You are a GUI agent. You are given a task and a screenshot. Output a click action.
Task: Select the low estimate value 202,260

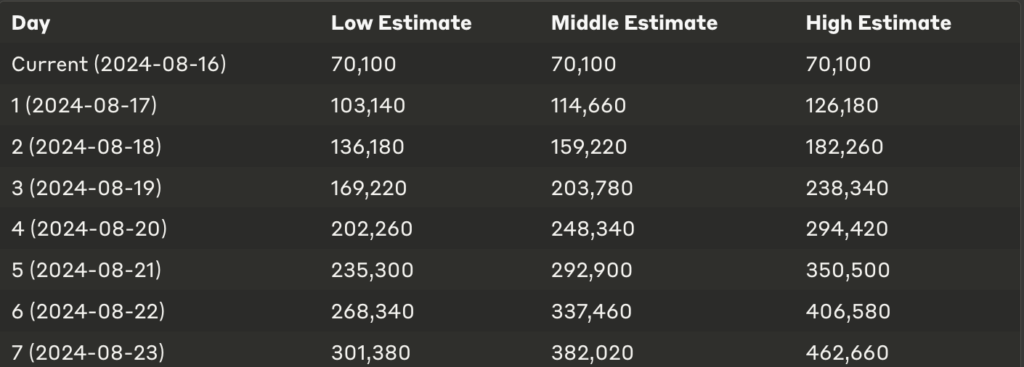coord(372,229)
